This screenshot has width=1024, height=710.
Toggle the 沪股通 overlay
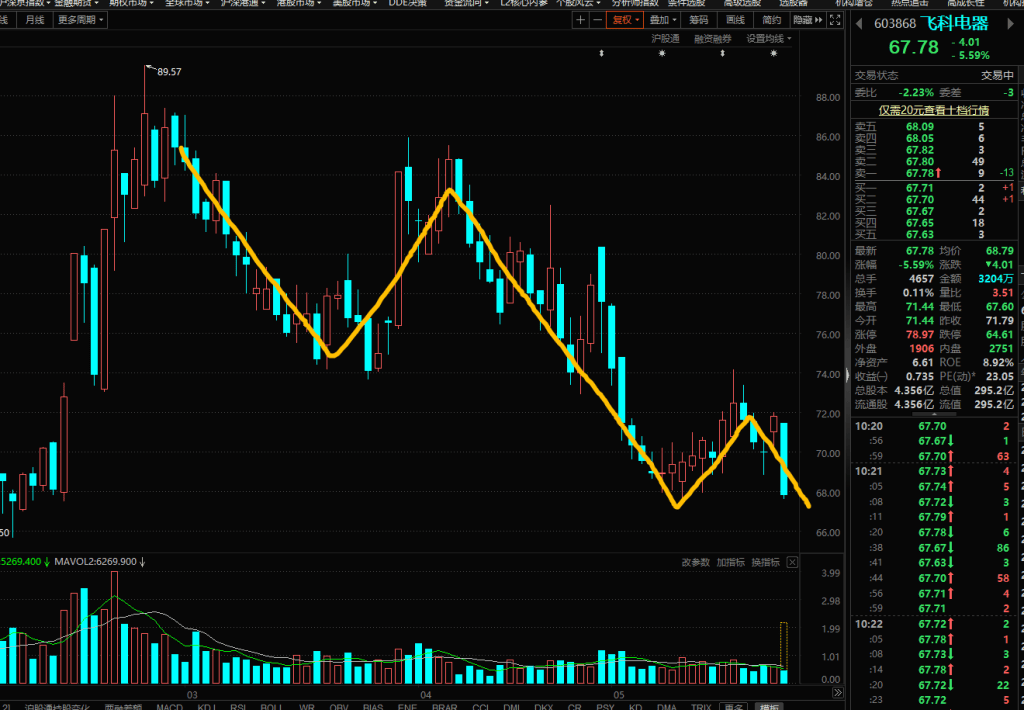665,39
